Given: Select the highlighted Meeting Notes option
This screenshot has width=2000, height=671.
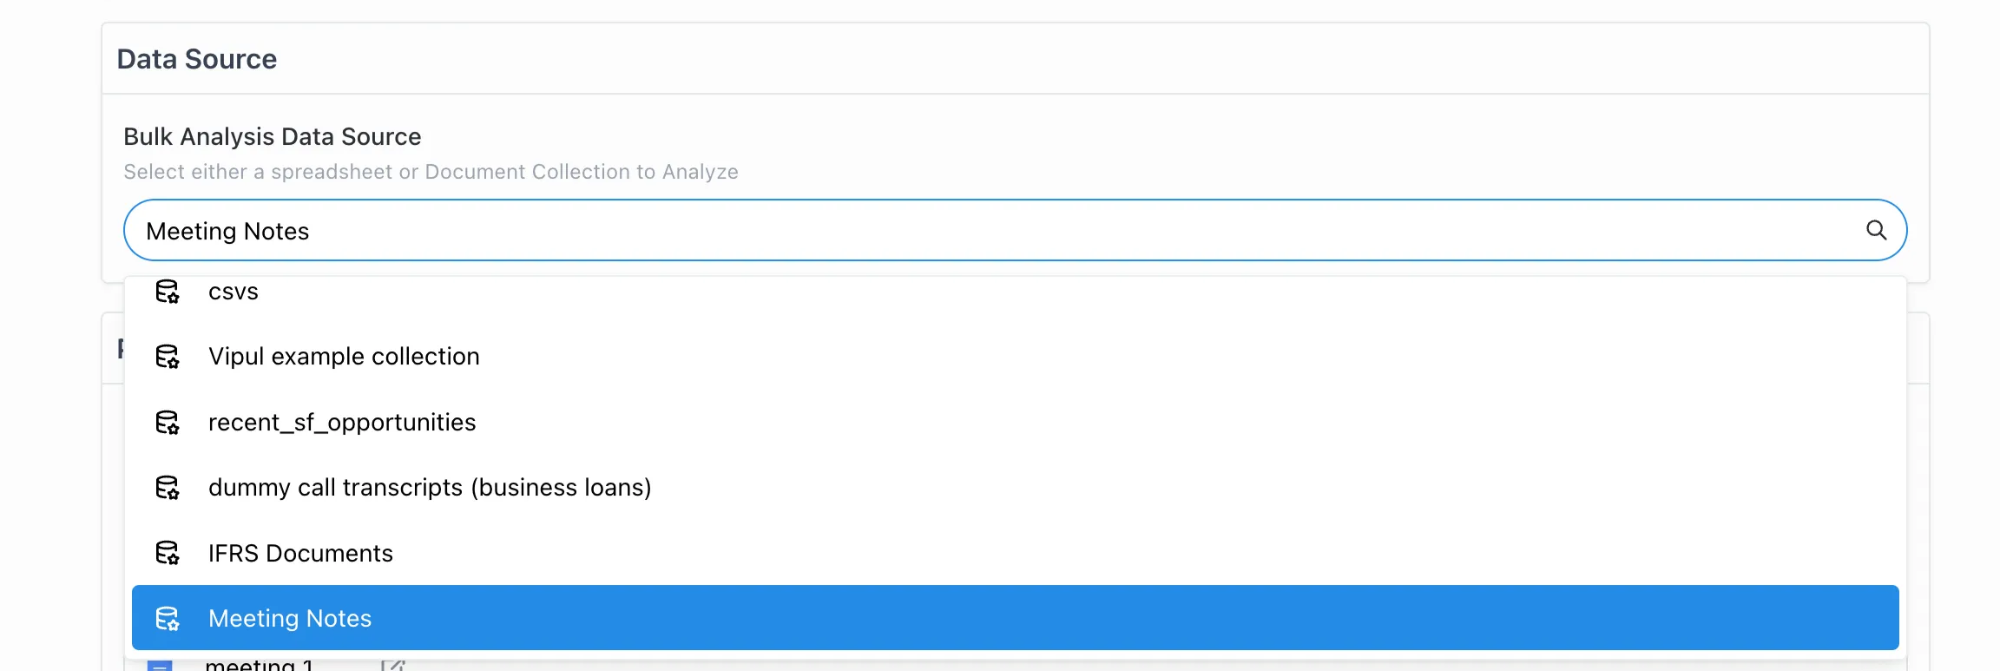Looking at the screenshot, I should [290, 619].
